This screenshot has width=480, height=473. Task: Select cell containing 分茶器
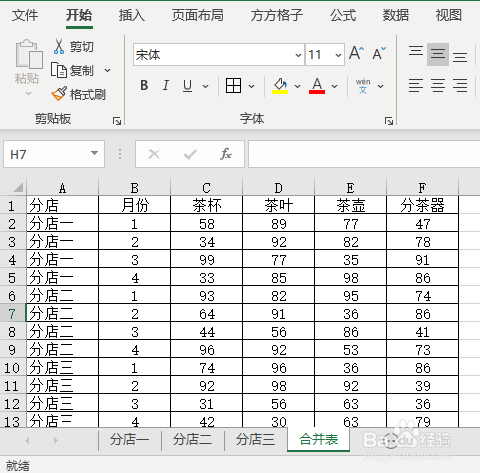point(422,205)
